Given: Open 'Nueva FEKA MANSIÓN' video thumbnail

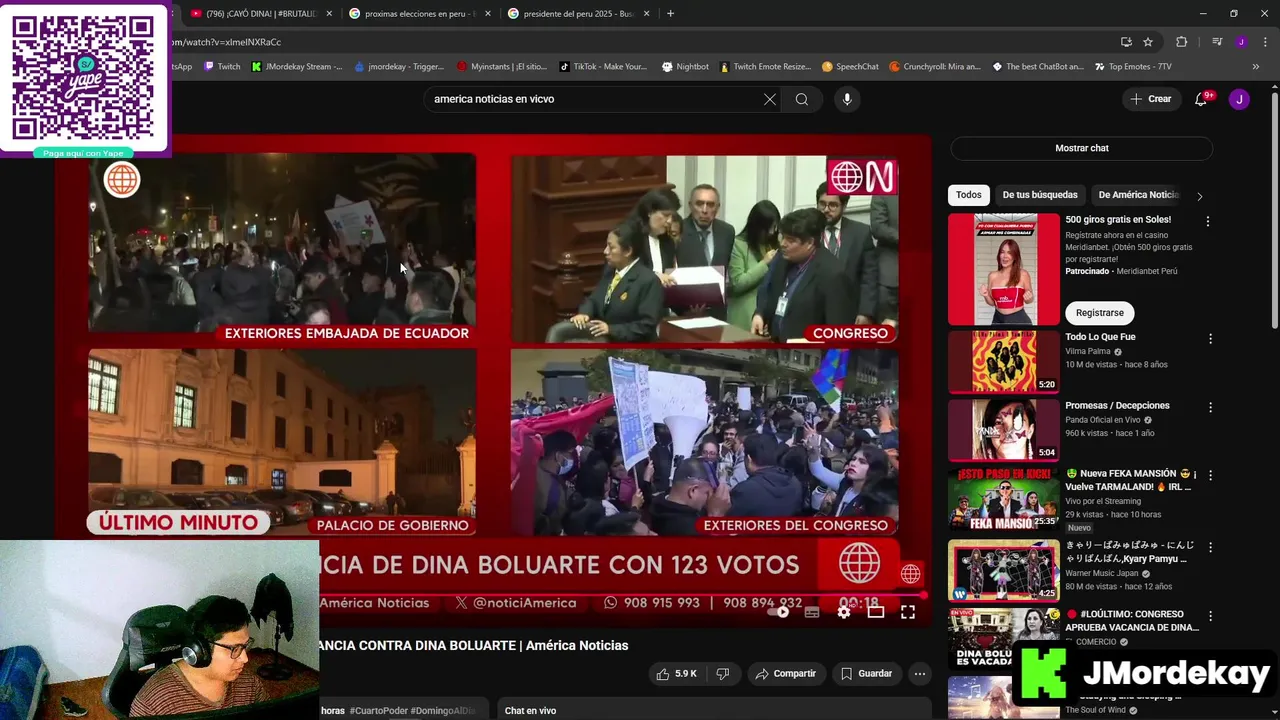Looking at the screenshot, I should tap(1003, 499).
